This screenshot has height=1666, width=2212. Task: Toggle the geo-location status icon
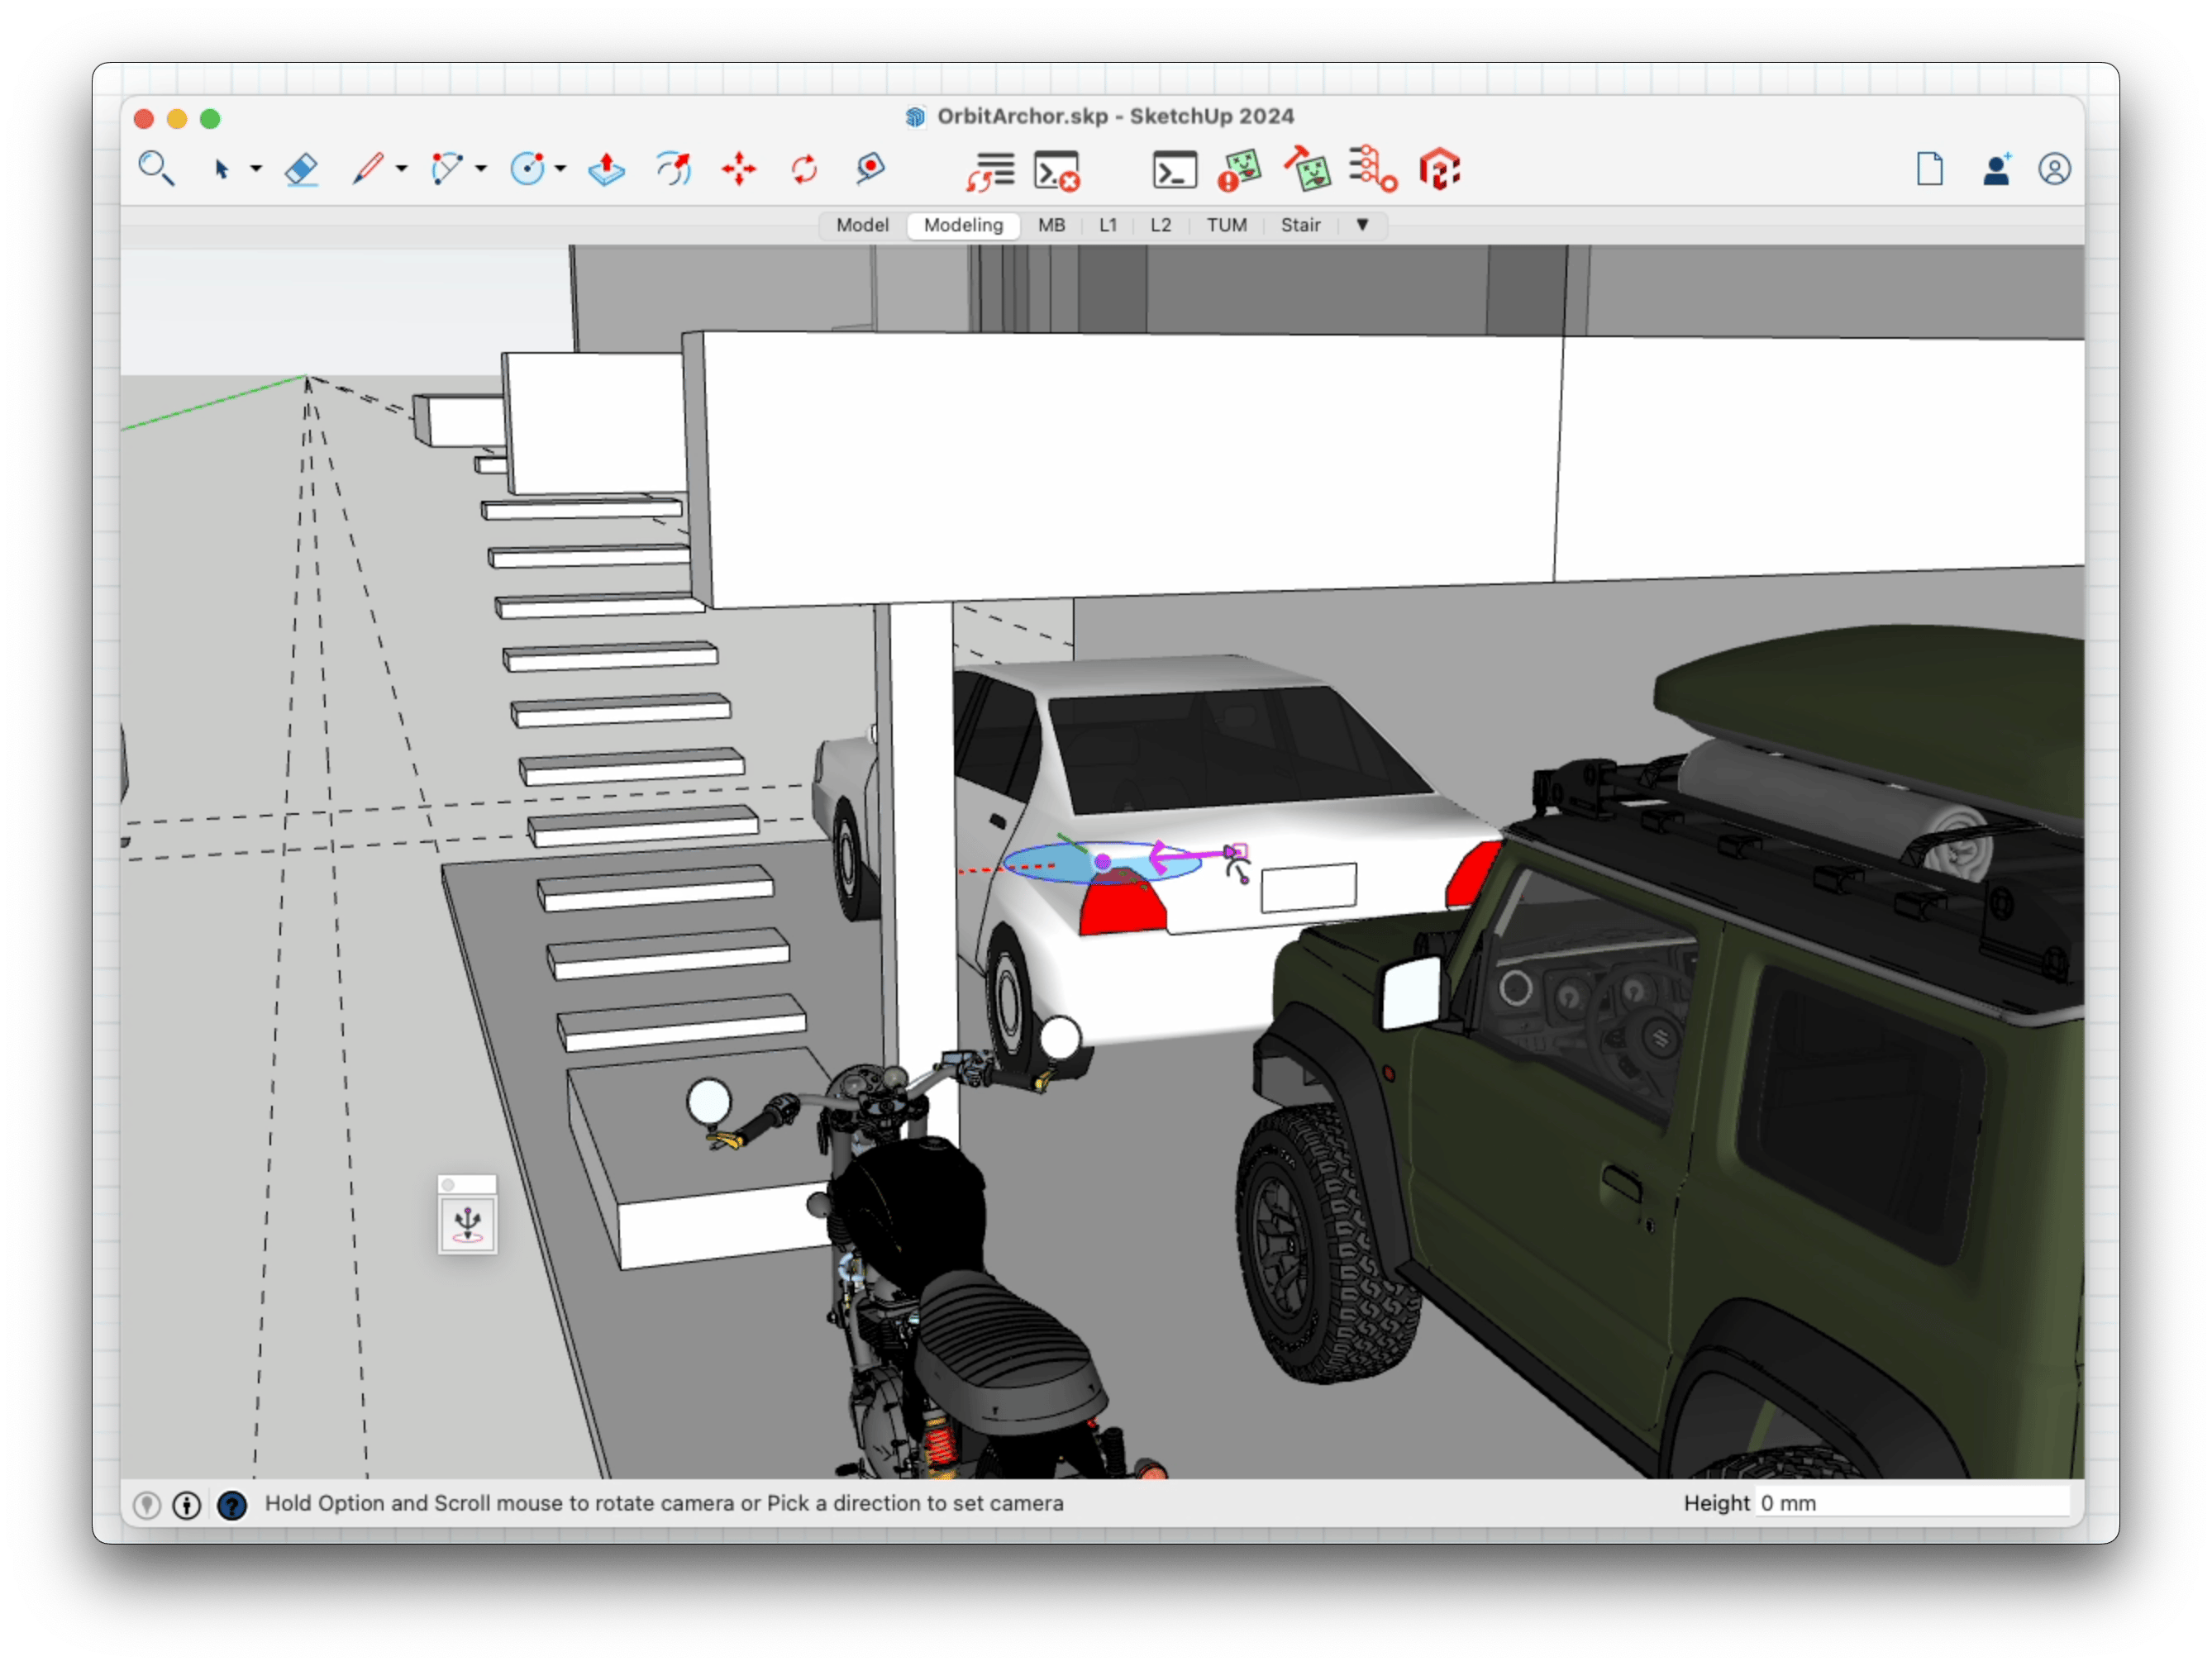point(147,1504)
